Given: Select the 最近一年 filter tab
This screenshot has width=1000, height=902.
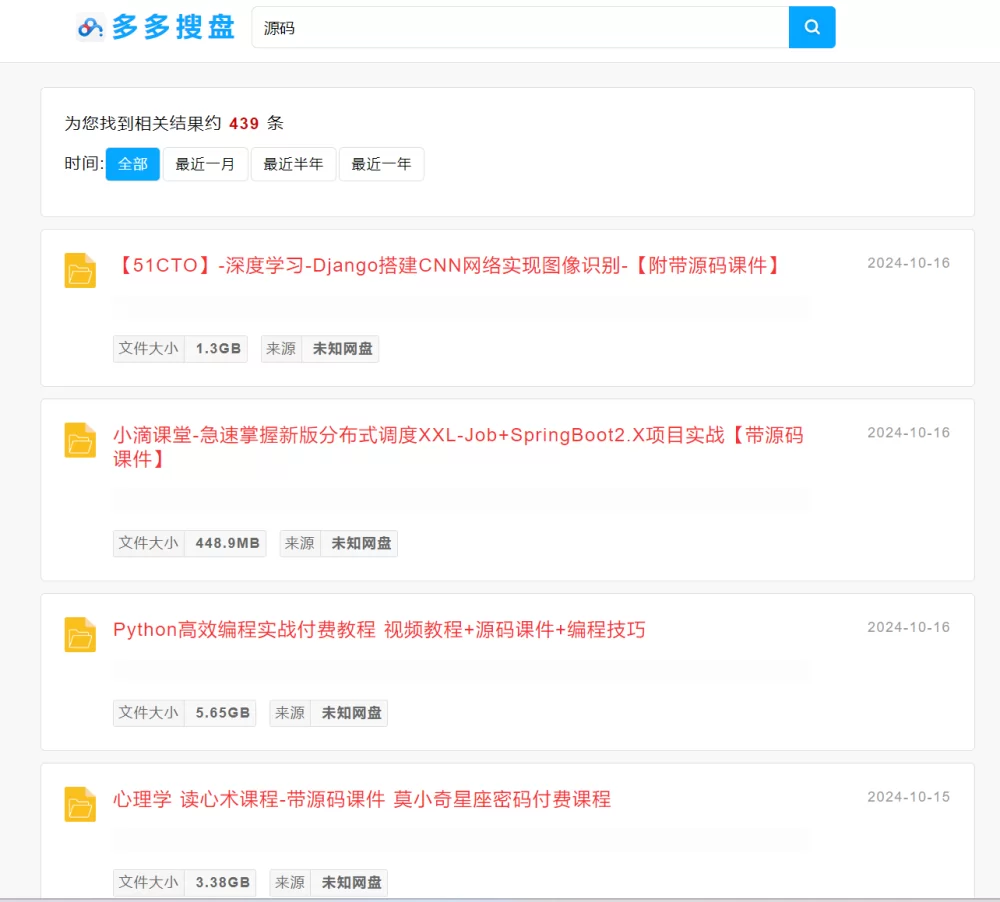Looking at the screenshot, I should [x=381, y=164].
